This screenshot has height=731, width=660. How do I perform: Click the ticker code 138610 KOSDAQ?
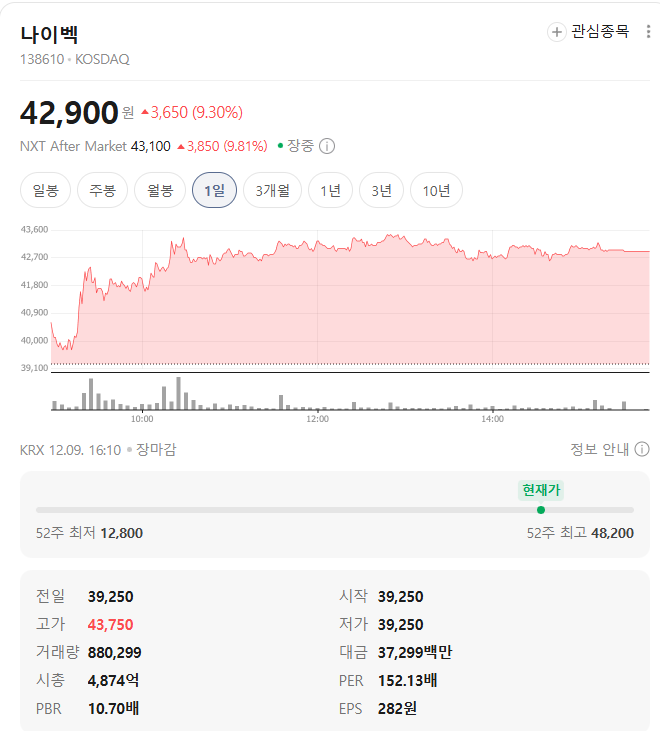[x=75, y=59]
